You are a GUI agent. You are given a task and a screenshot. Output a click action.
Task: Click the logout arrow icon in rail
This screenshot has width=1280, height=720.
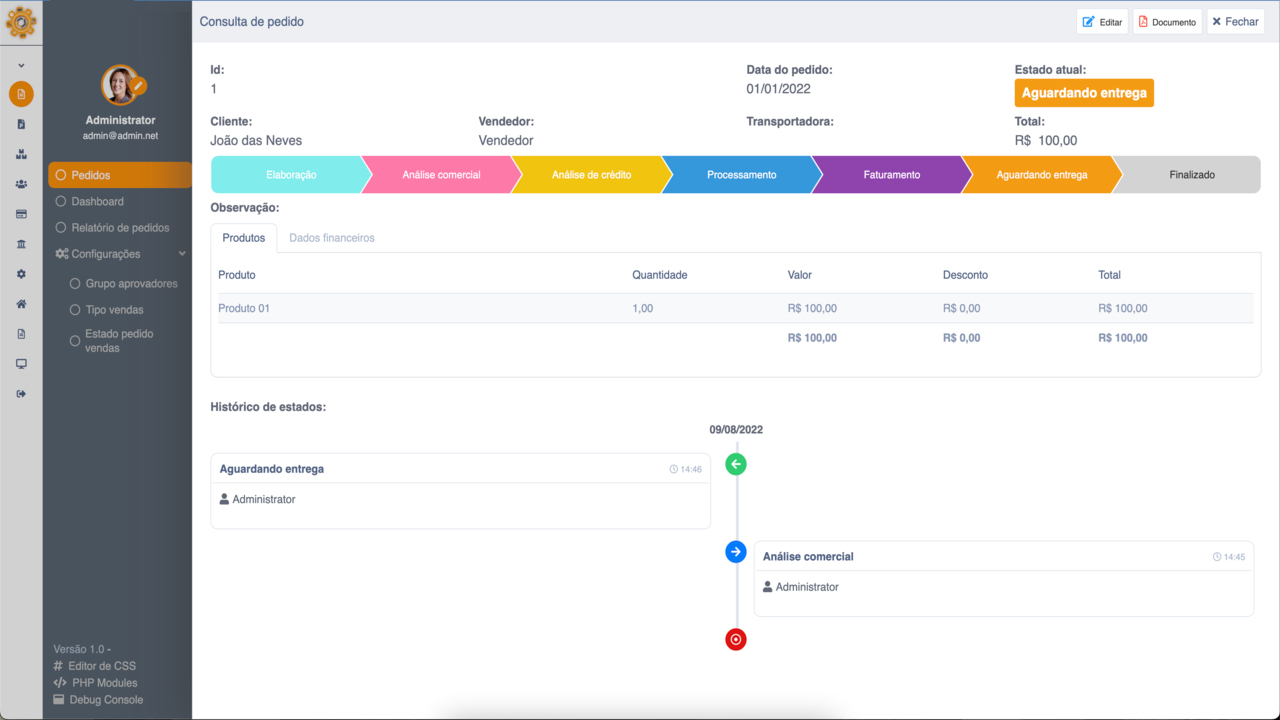[x=21, y=394]
